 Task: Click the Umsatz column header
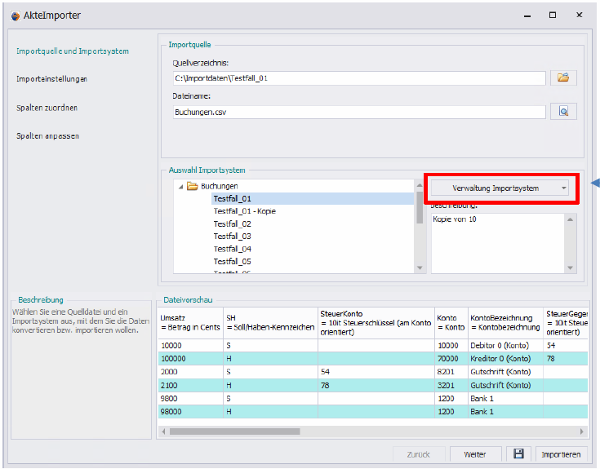(190, 323)
